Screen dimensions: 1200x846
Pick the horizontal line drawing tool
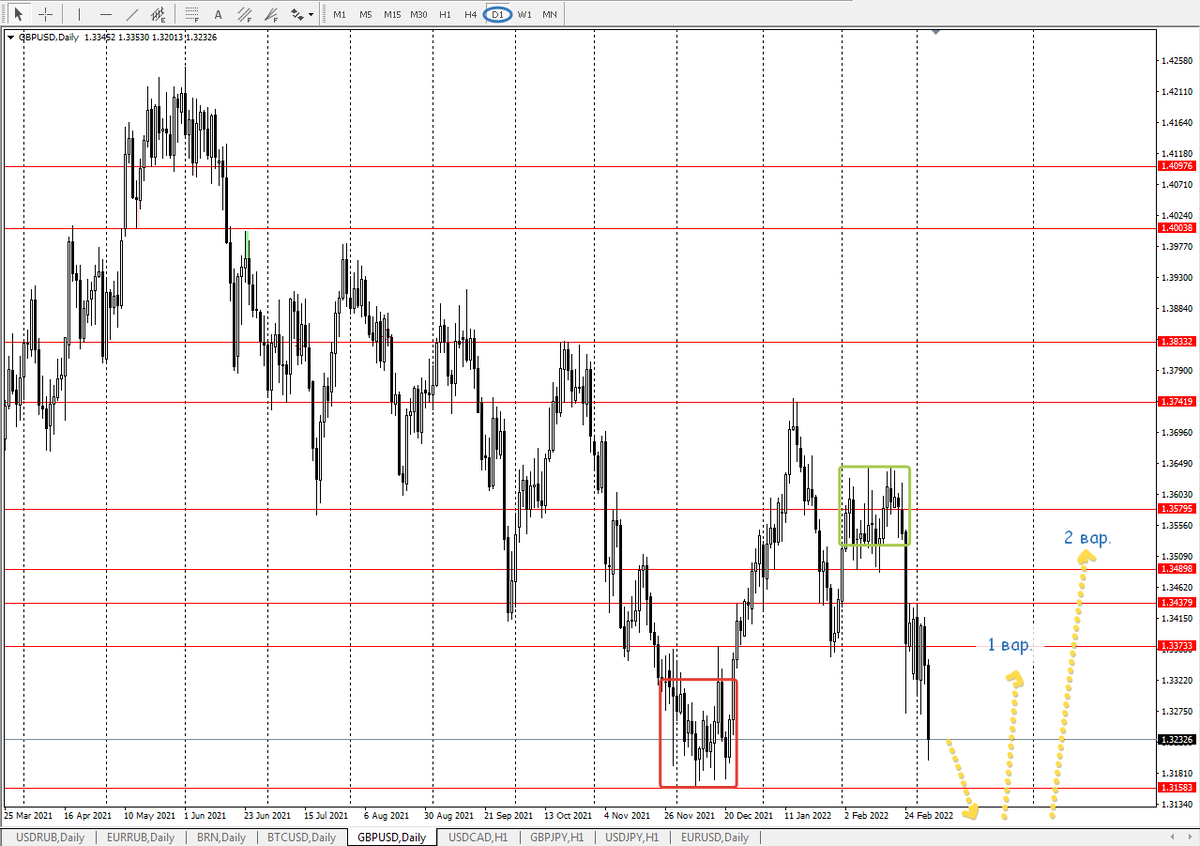pos(105,14)
